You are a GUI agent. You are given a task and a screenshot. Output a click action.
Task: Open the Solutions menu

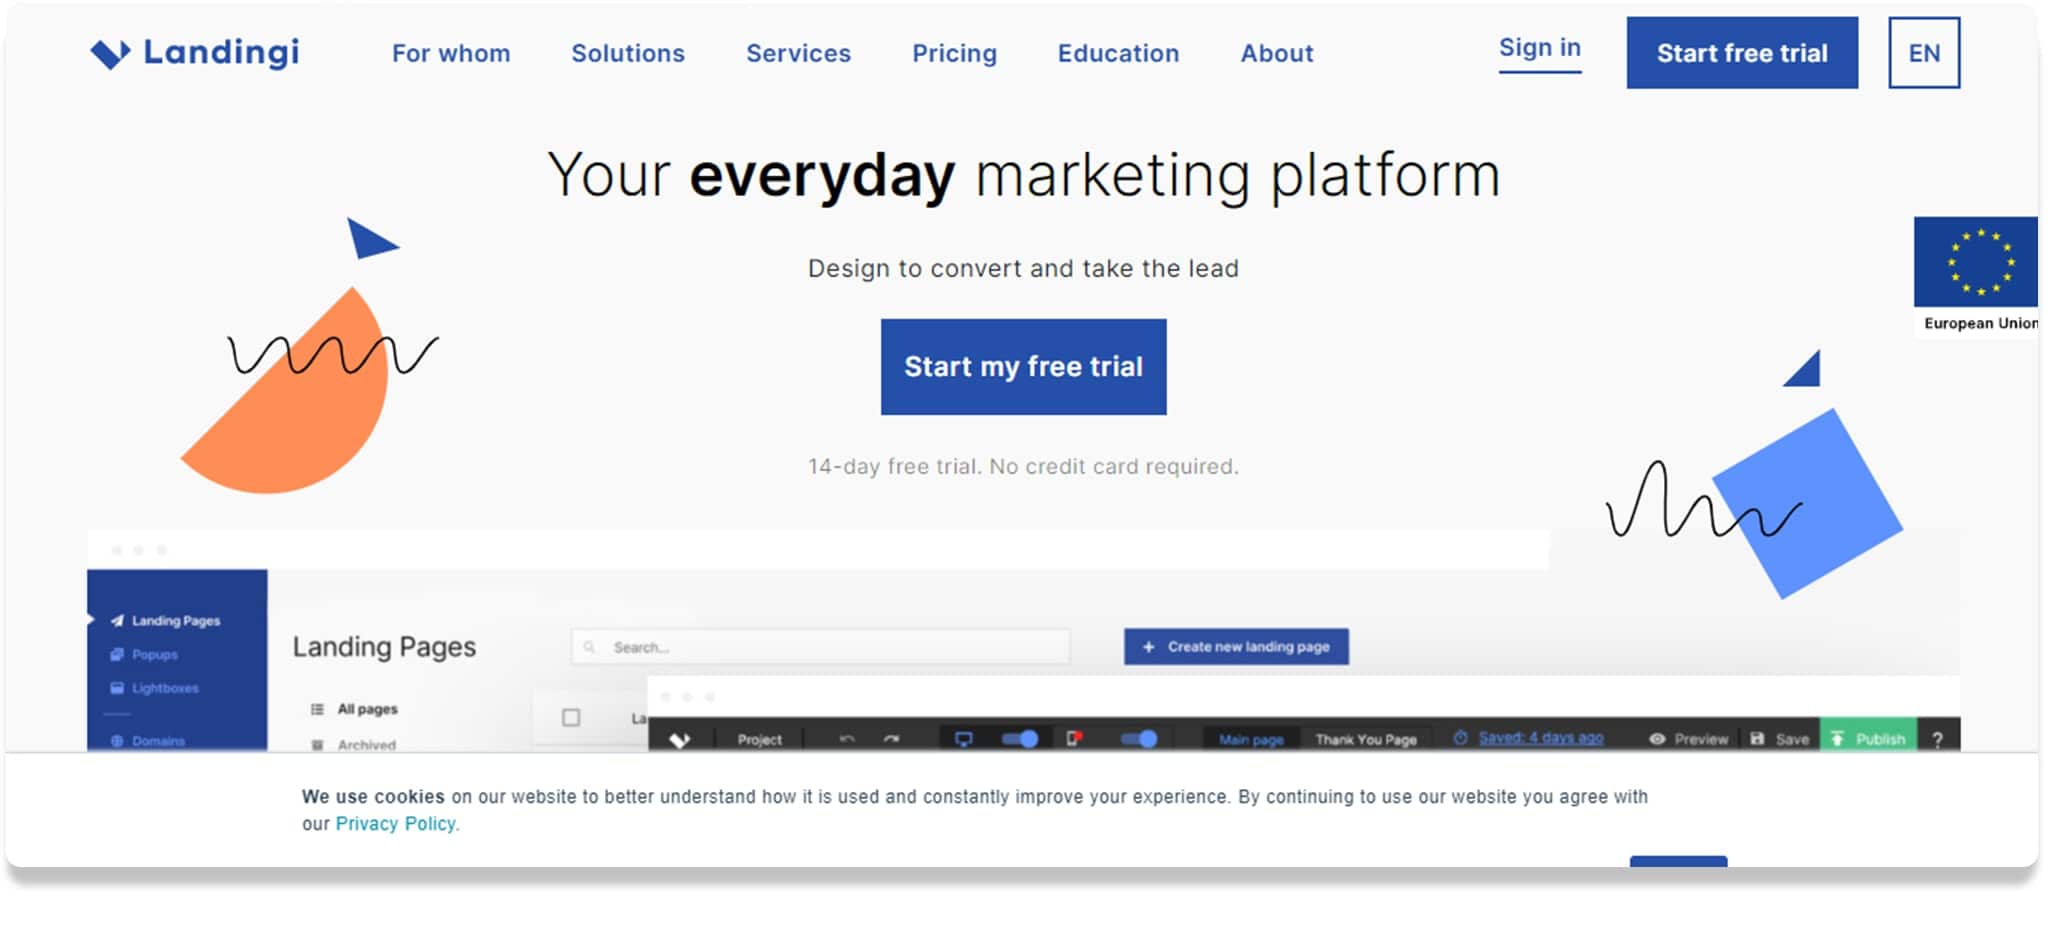point(628,53)
